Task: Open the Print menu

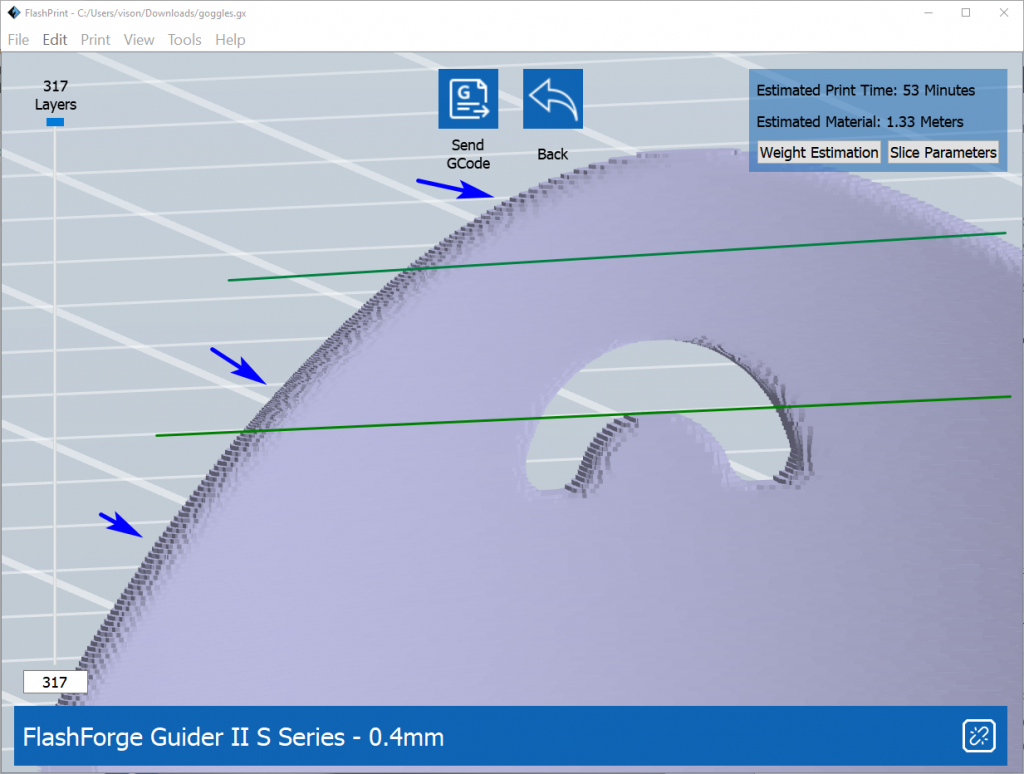Action: click(x=96, y=40)
